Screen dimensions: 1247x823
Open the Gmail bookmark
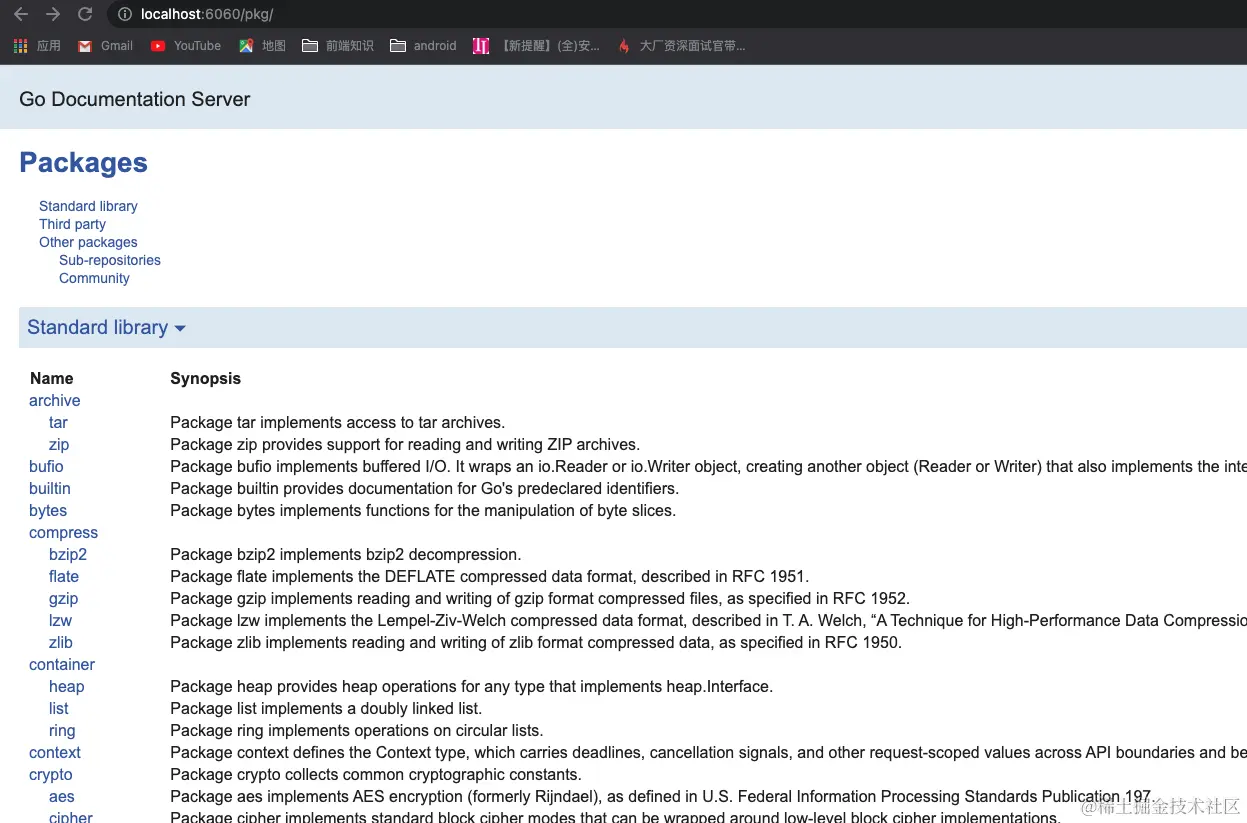[x=106, y=46]
